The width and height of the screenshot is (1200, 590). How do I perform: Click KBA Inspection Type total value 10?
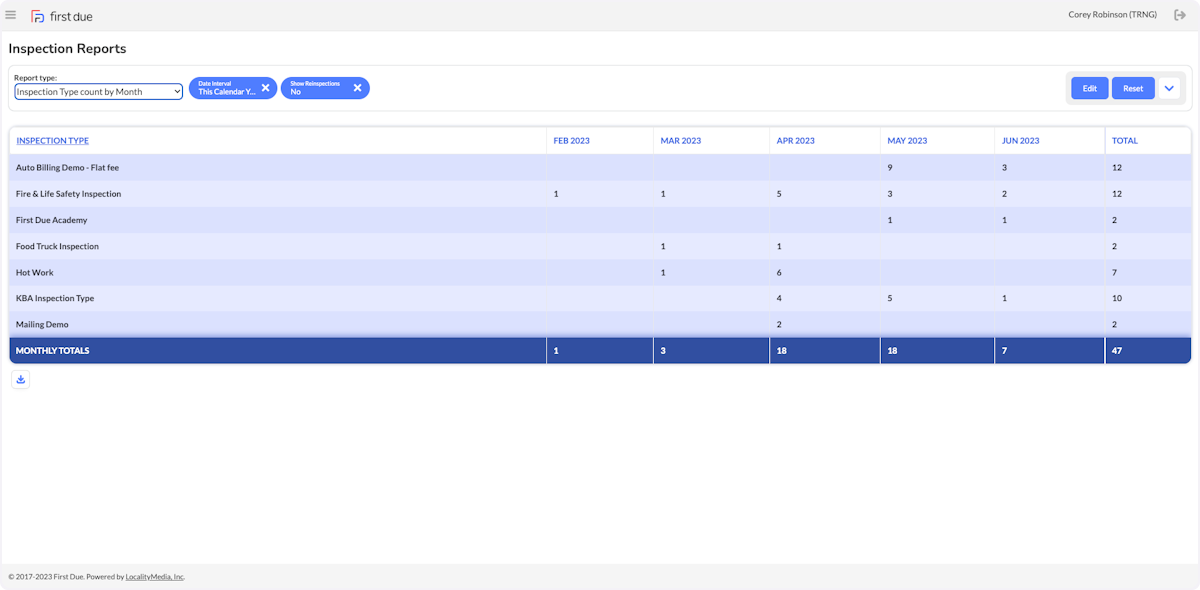click(x=1117, y=298)
